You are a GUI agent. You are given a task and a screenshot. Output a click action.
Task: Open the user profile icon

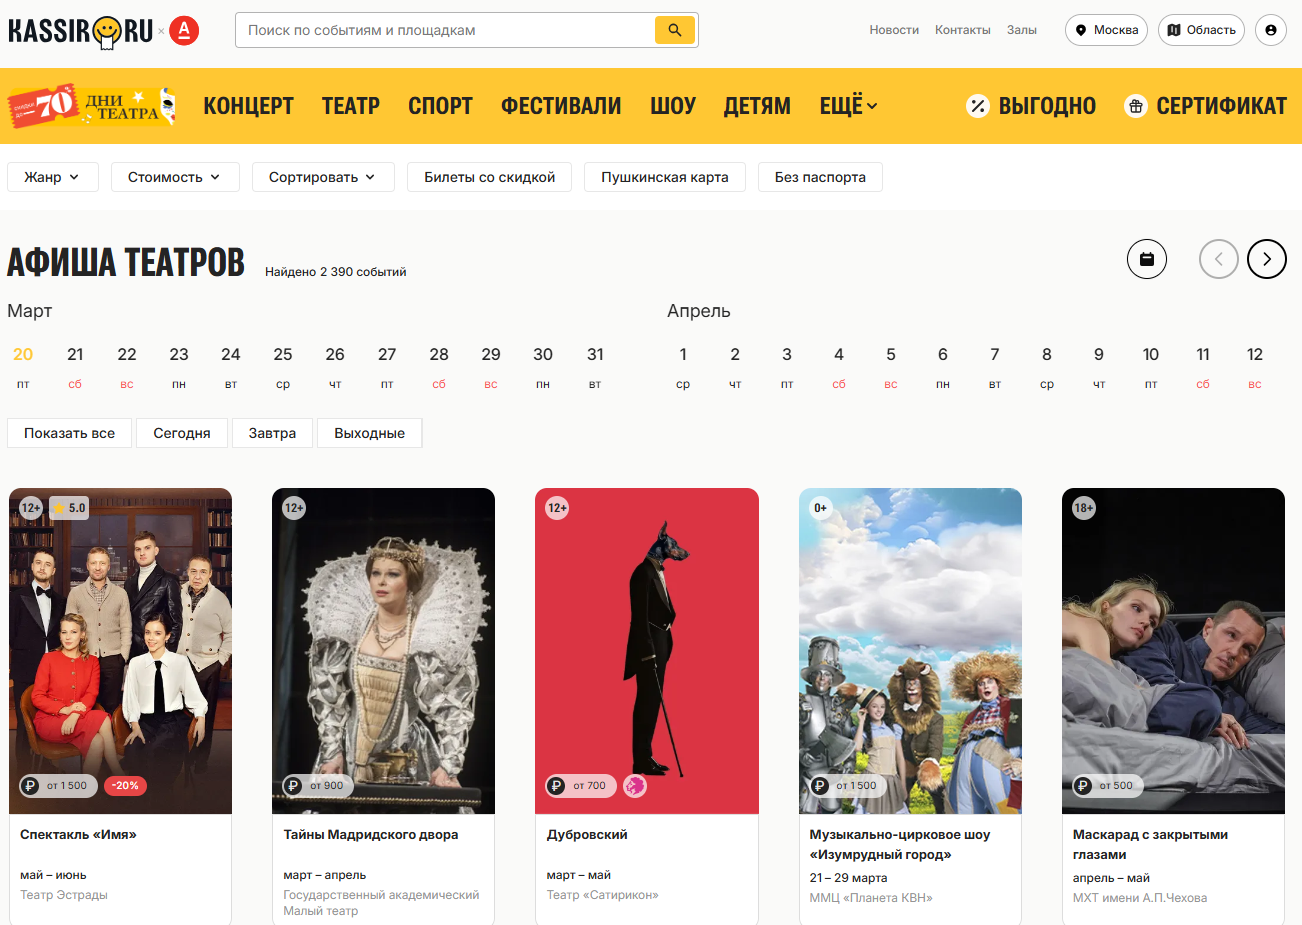[x=1270, y=30]
